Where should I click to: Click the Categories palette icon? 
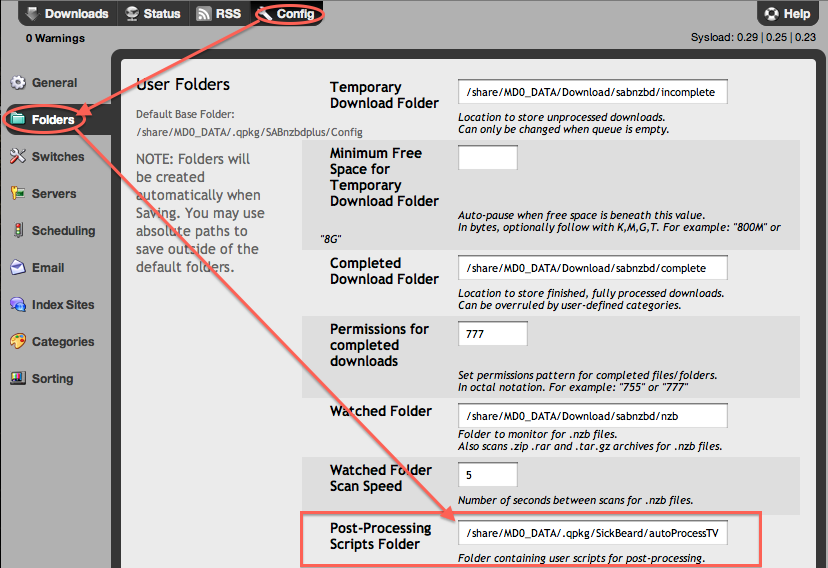pos(18,342)
